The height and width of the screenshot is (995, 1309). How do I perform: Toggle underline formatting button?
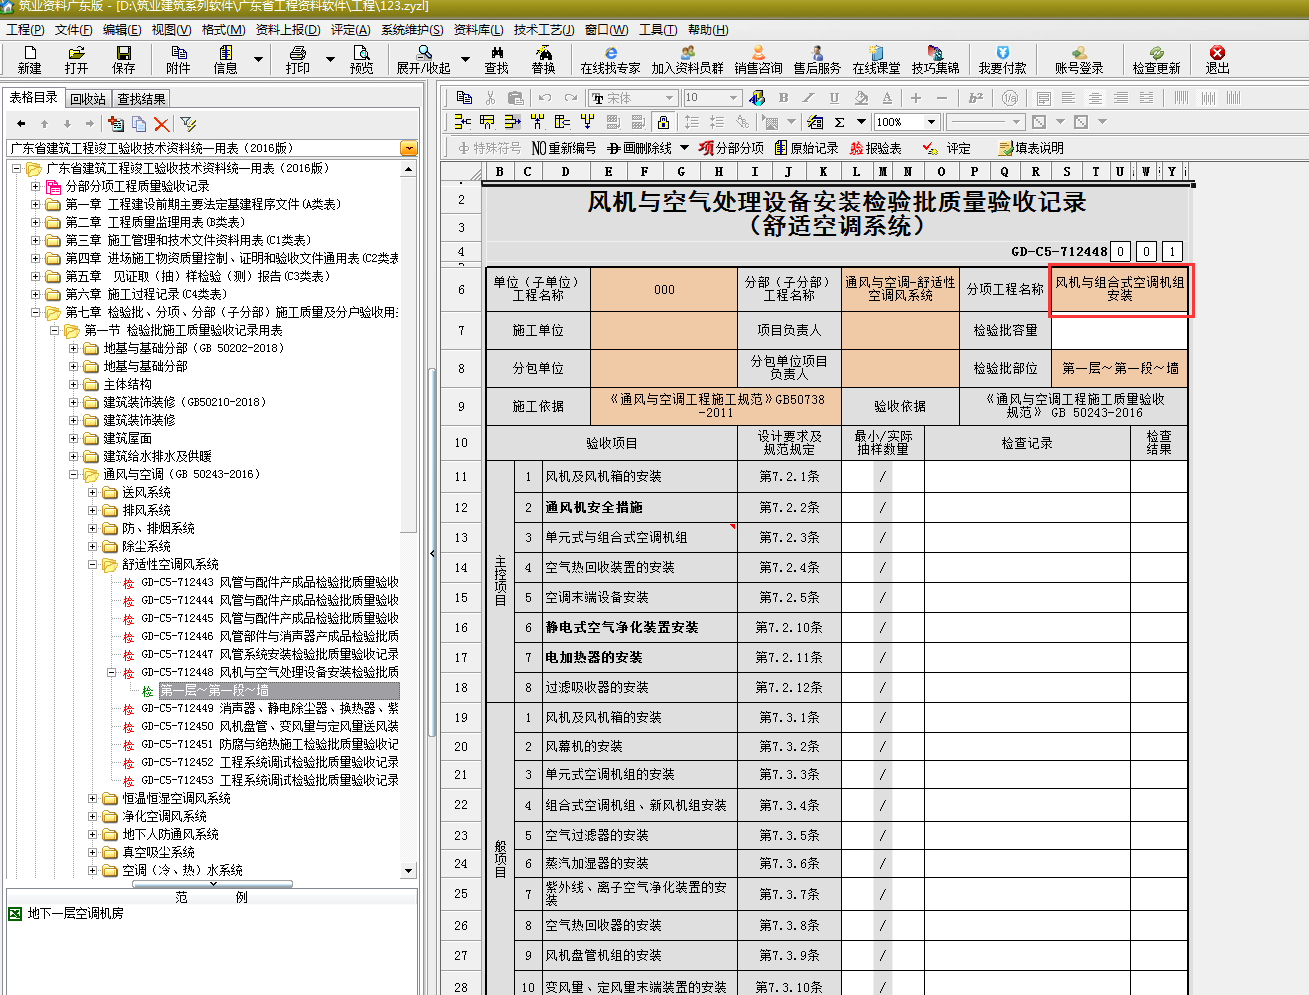click(834, 97)
